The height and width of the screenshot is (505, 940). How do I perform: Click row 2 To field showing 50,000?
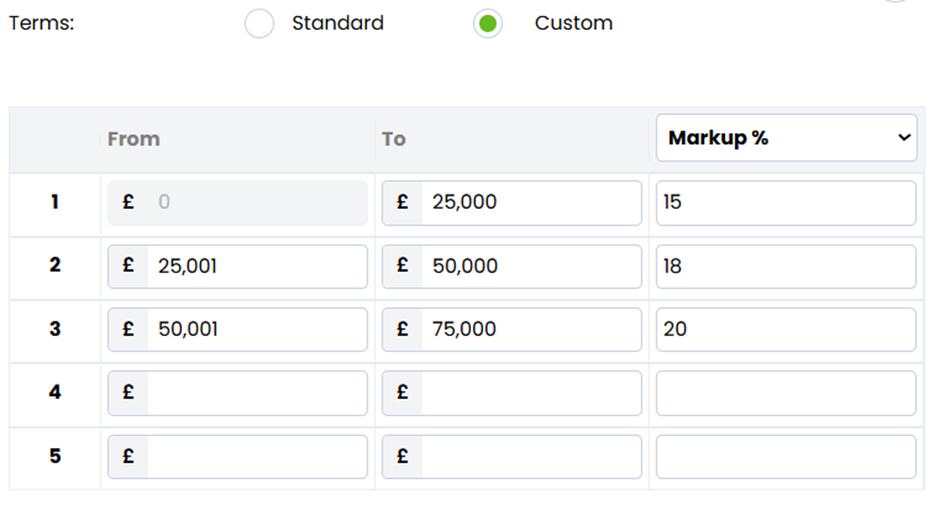pyautogui.click(x=530, y=266)
